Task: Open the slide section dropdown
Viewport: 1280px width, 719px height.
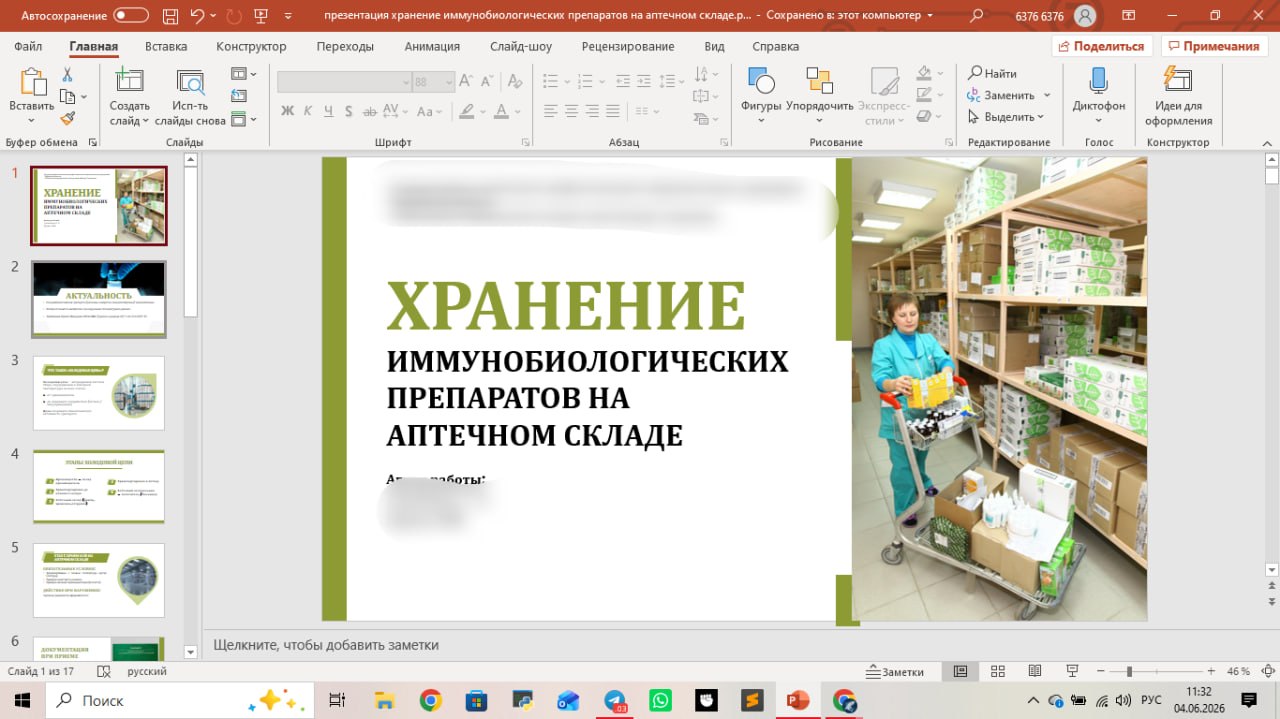Action: click(243, 119)
